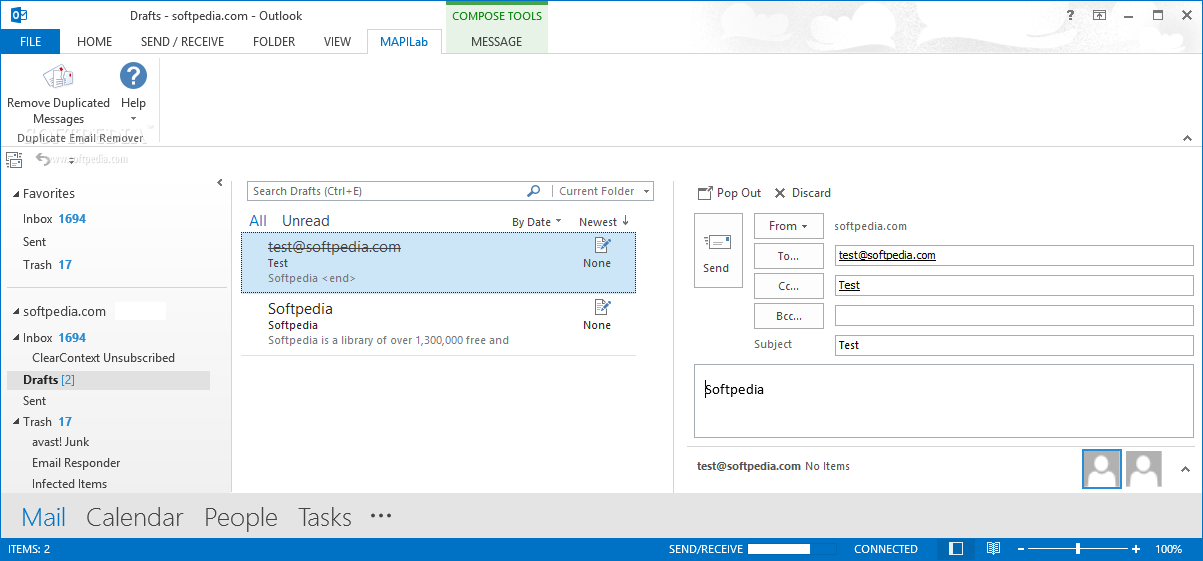Go to People module
Viewport: 1203px width, 561px height.
(x=241, y=517)
